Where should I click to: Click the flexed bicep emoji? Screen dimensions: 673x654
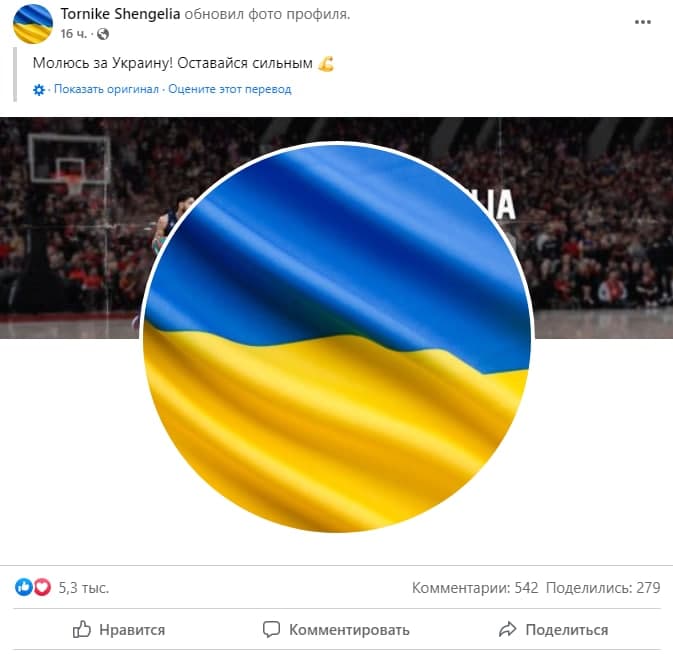click(x=326, y=64)
